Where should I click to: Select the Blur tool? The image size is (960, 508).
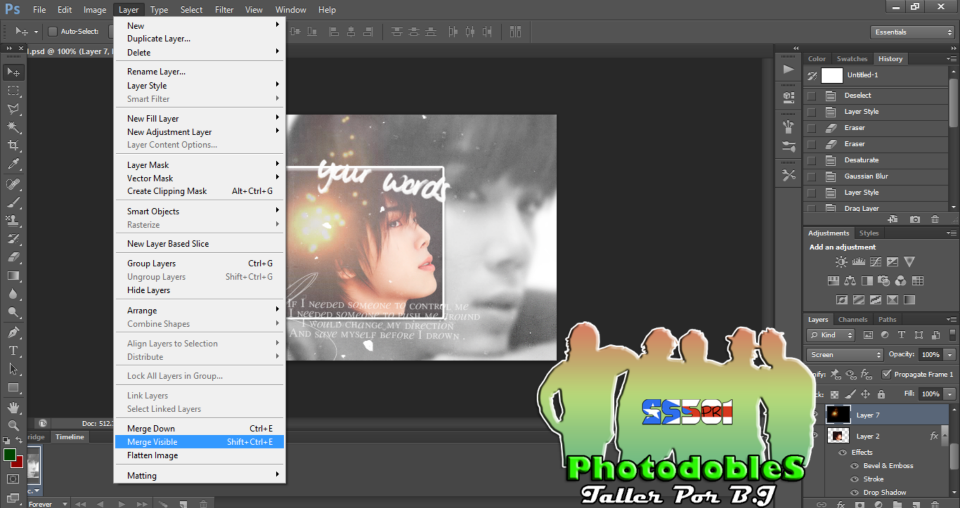click(x=13, y=294)
